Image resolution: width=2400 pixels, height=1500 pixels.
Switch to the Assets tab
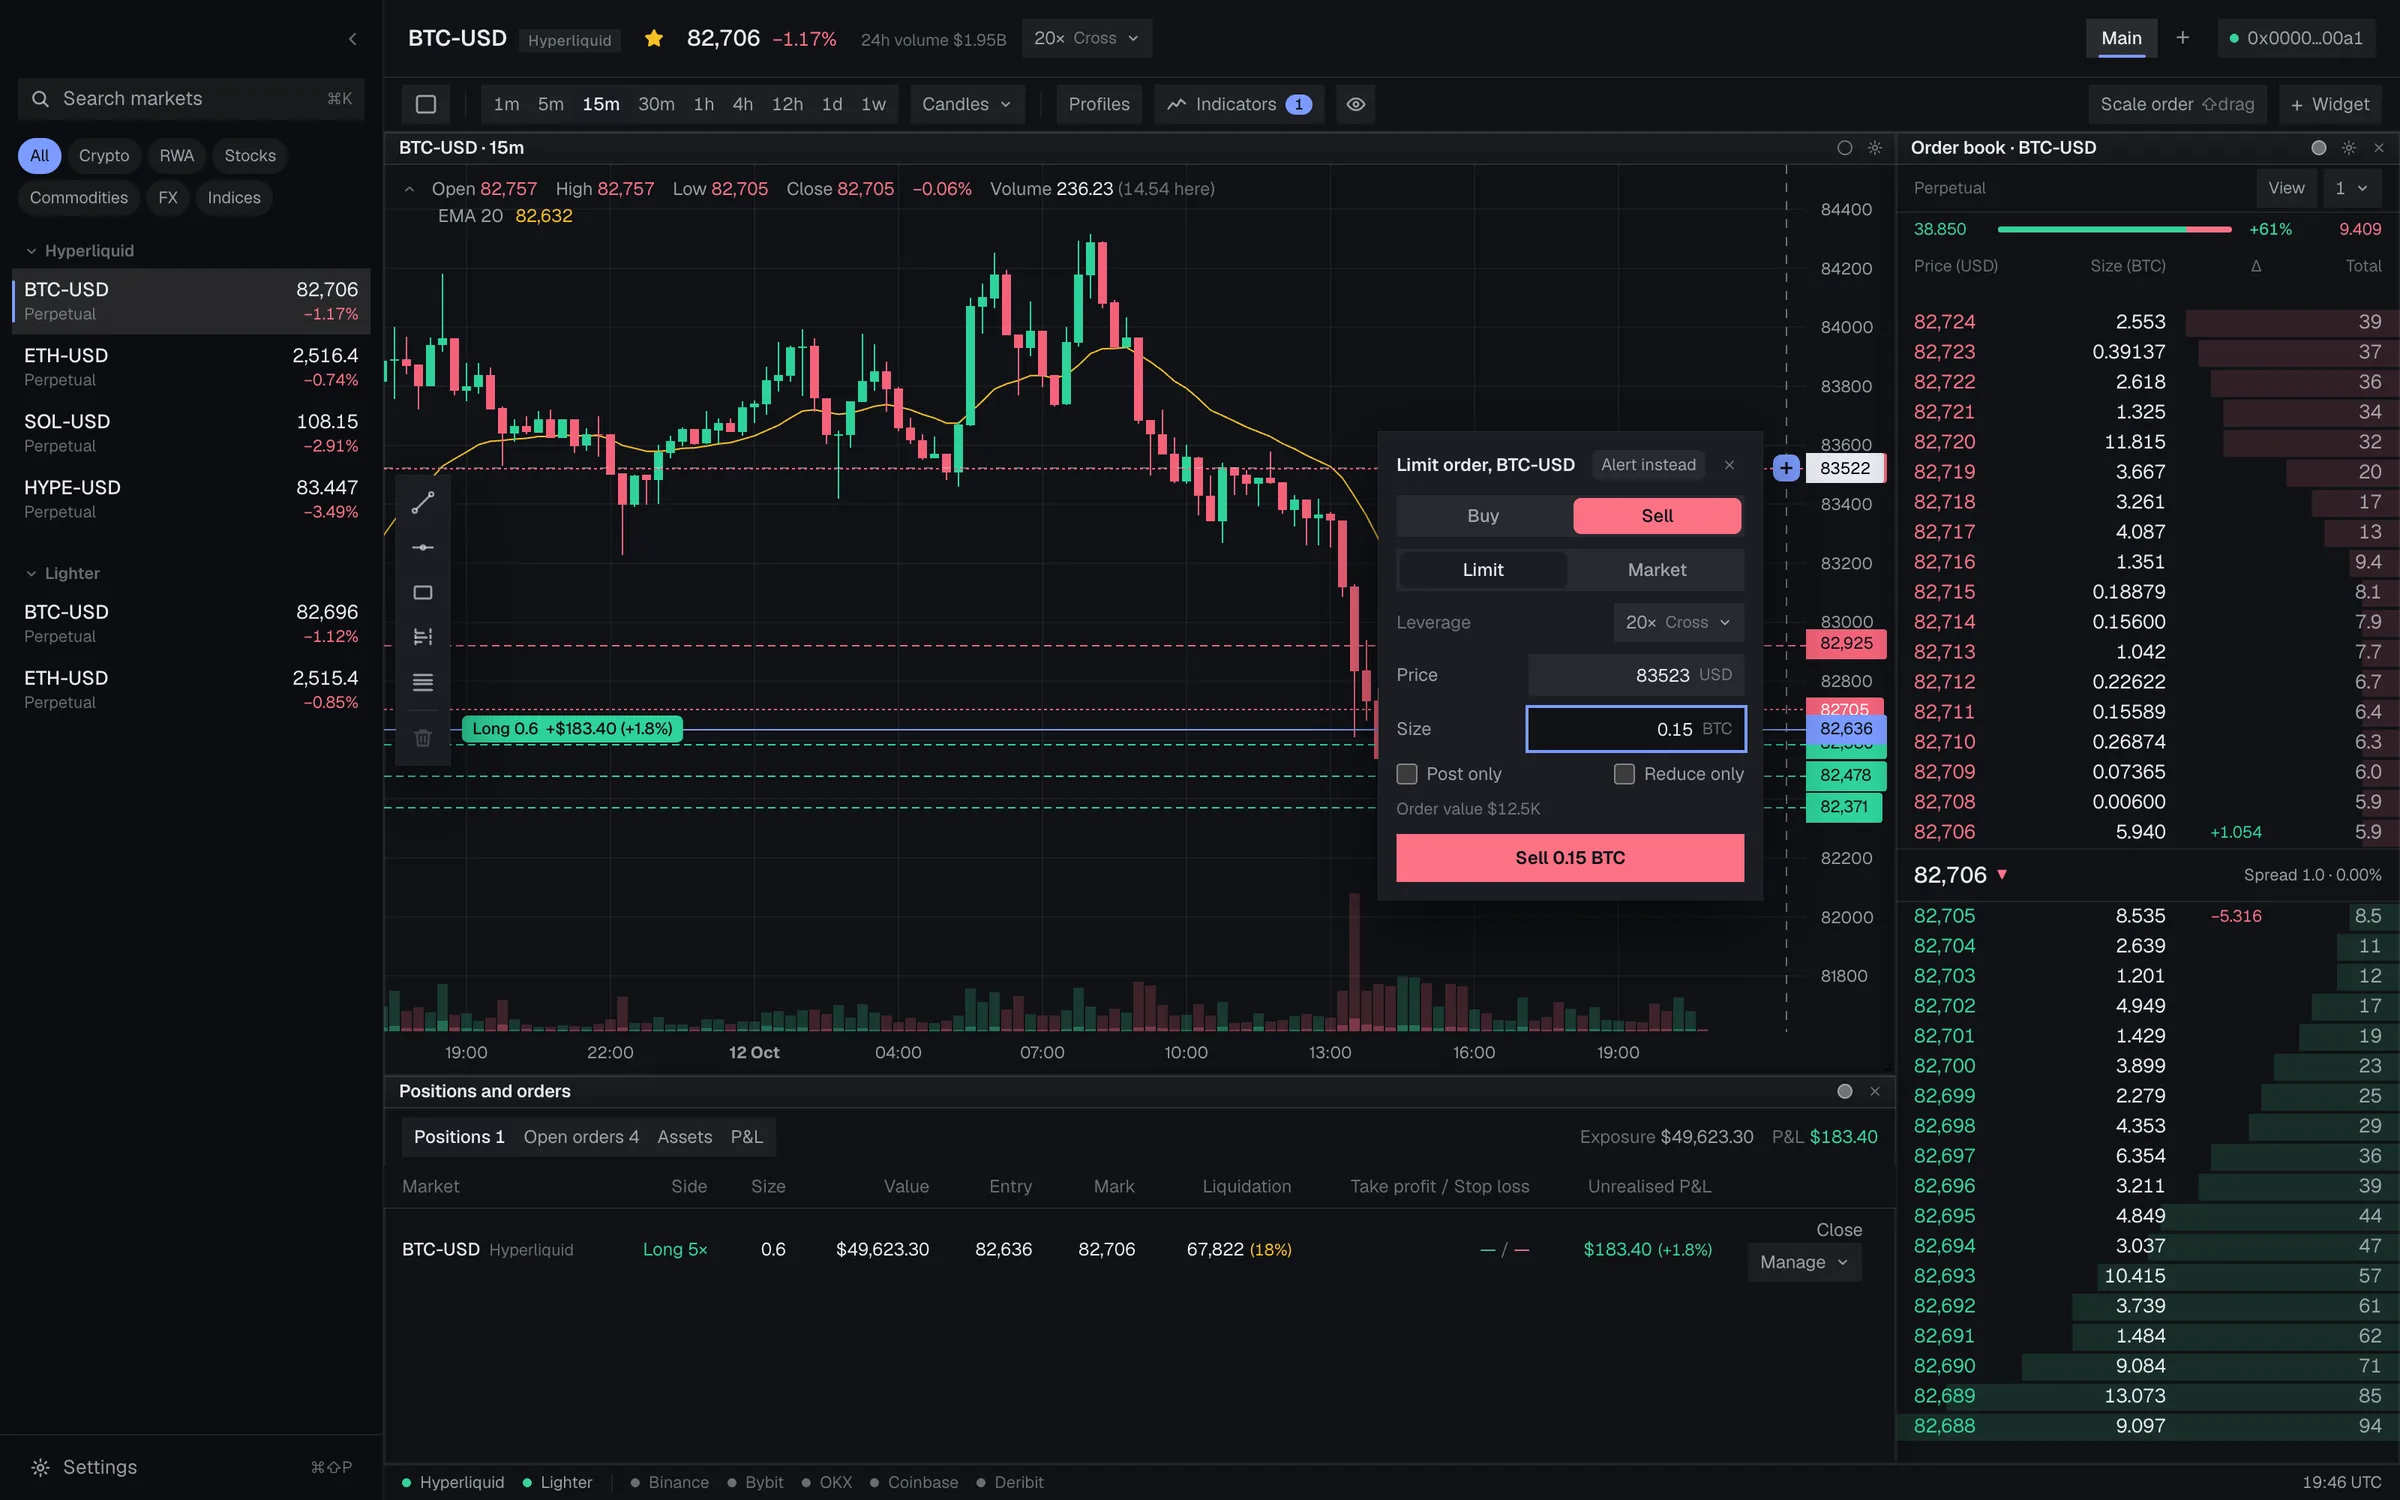[x=685, y=1137]
